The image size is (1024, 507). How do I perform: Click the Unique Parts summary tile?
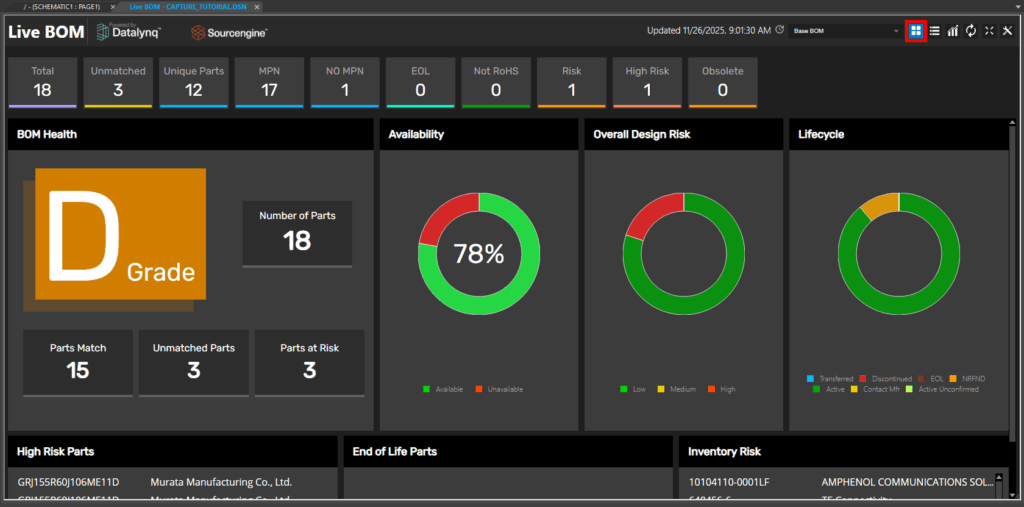(193, 82)
